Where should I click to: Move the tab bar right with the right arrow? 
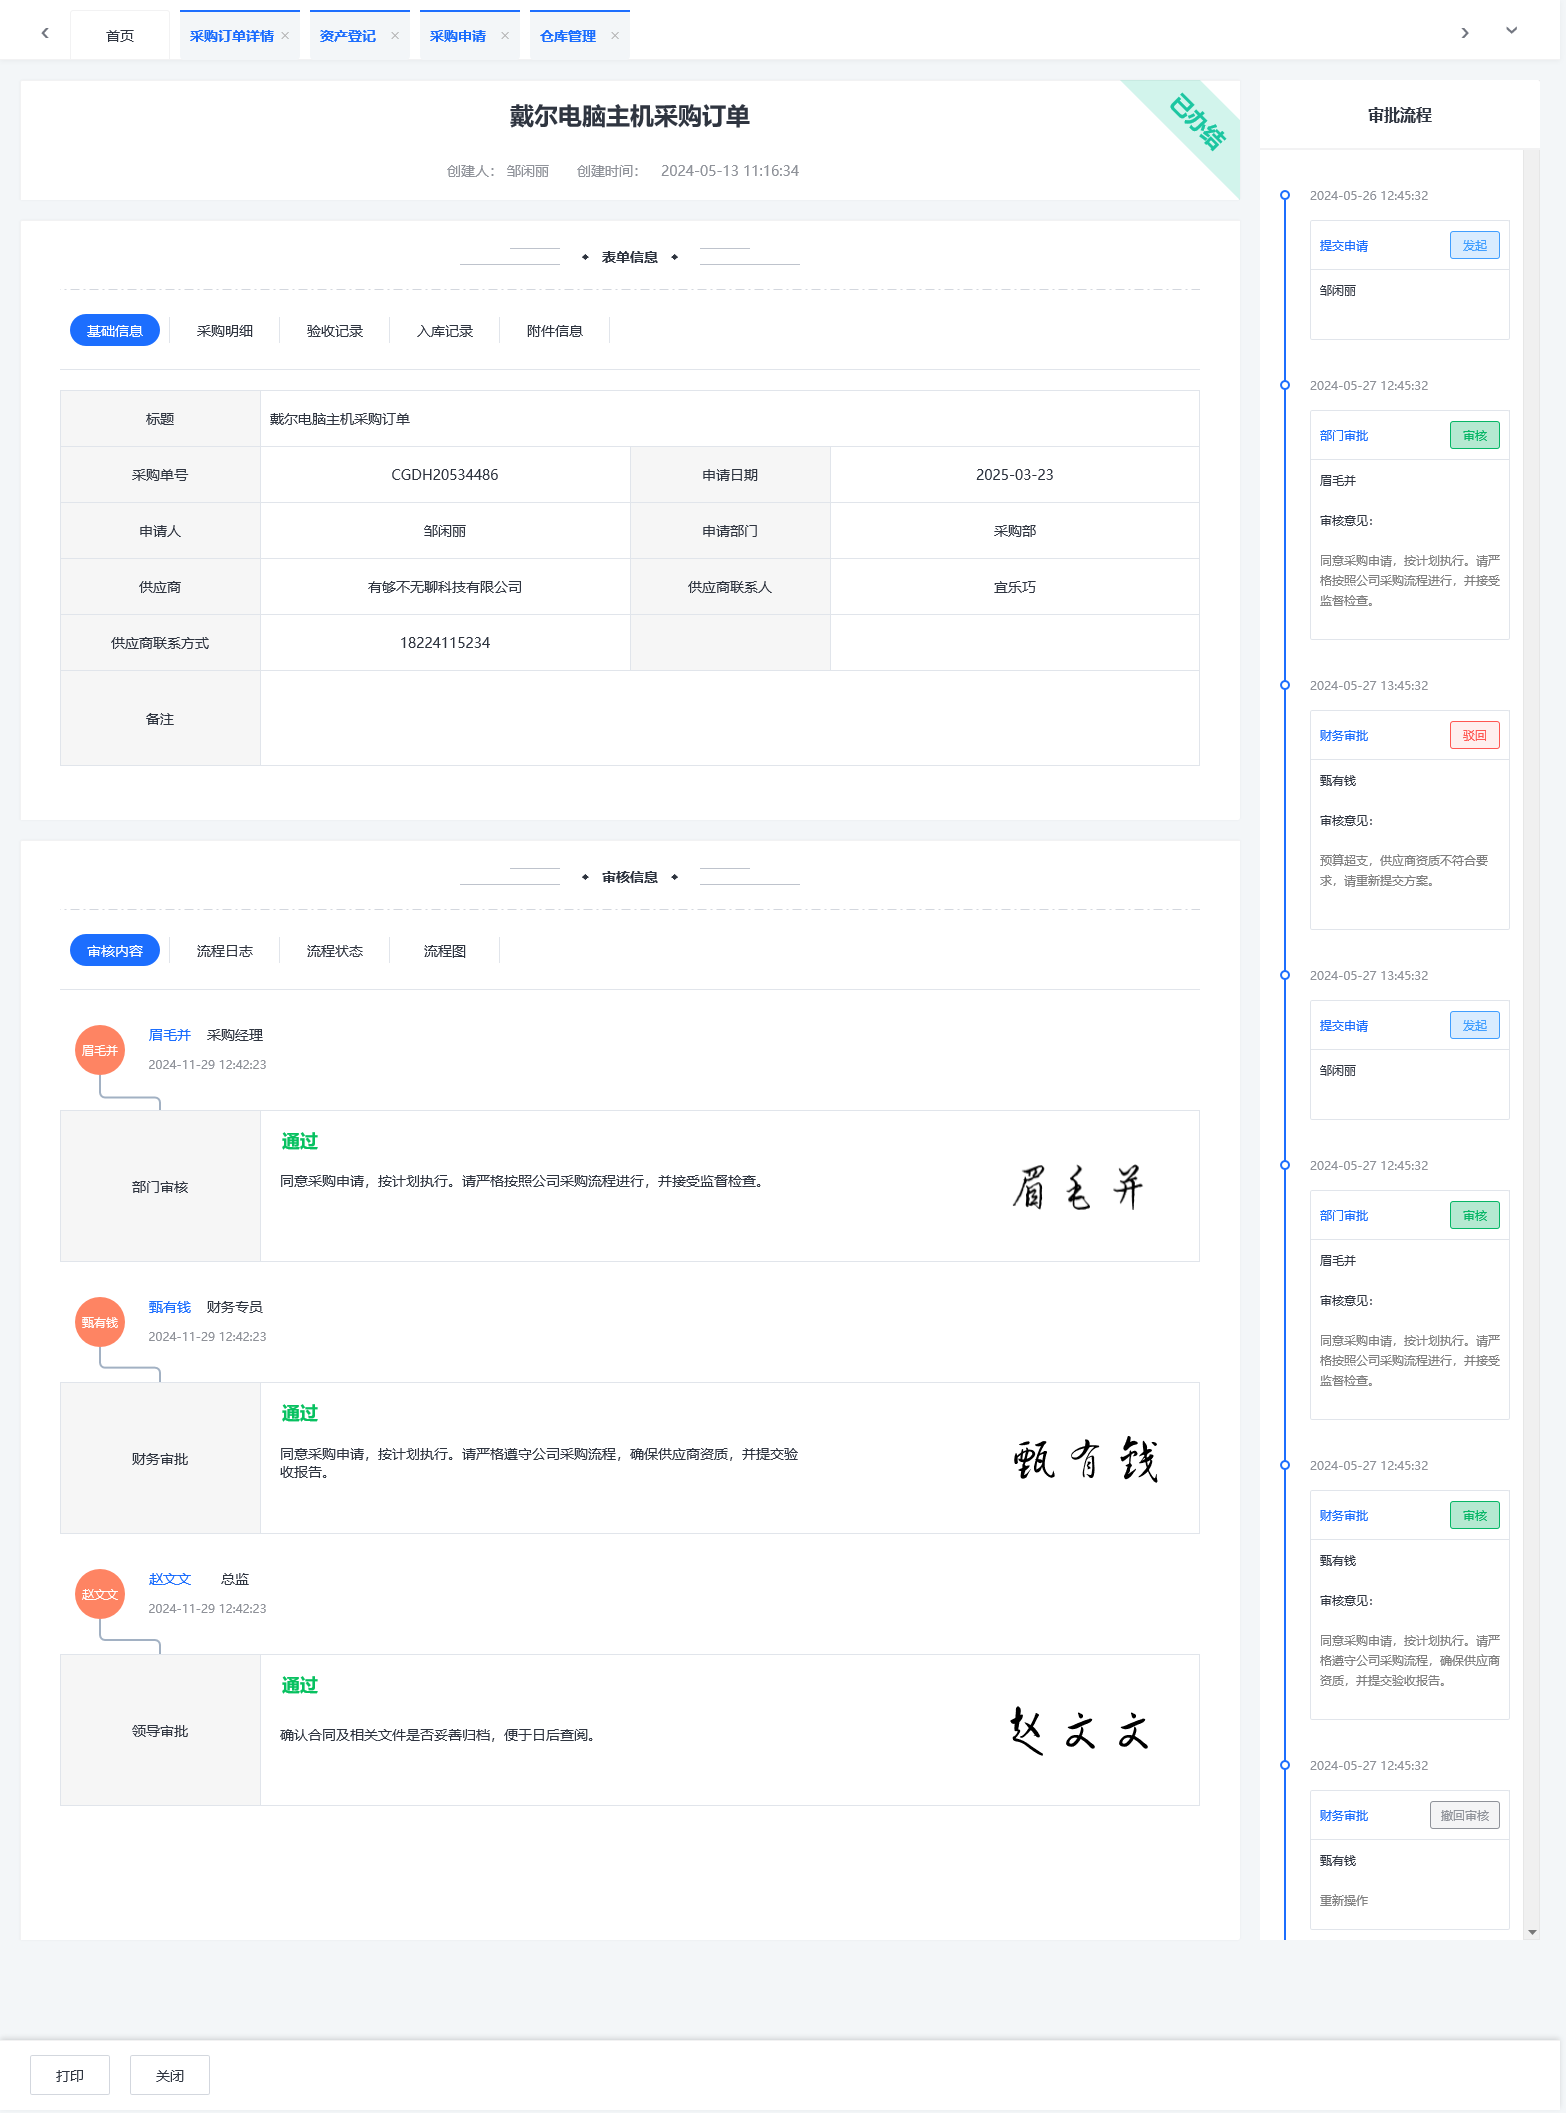point(1465,33)
